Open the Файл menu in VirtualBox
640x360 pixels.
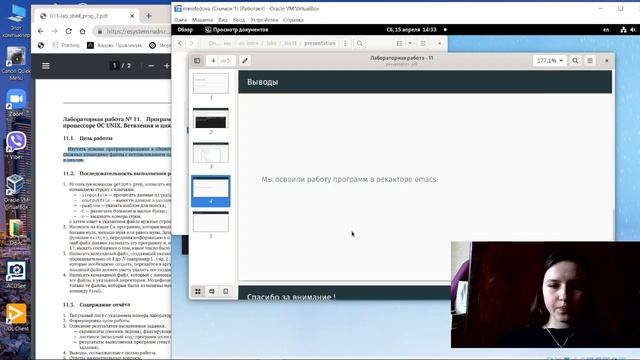pos(180,20)
